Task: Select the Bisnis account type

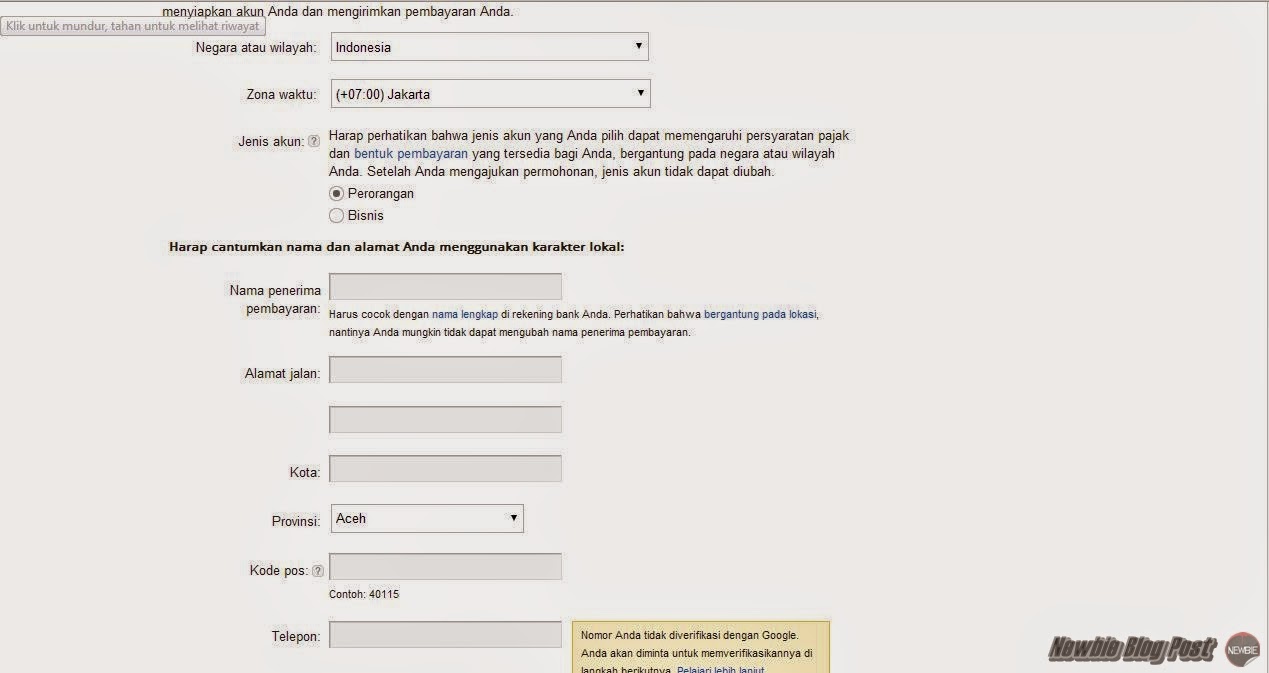Action: click(x=336, y=215)
